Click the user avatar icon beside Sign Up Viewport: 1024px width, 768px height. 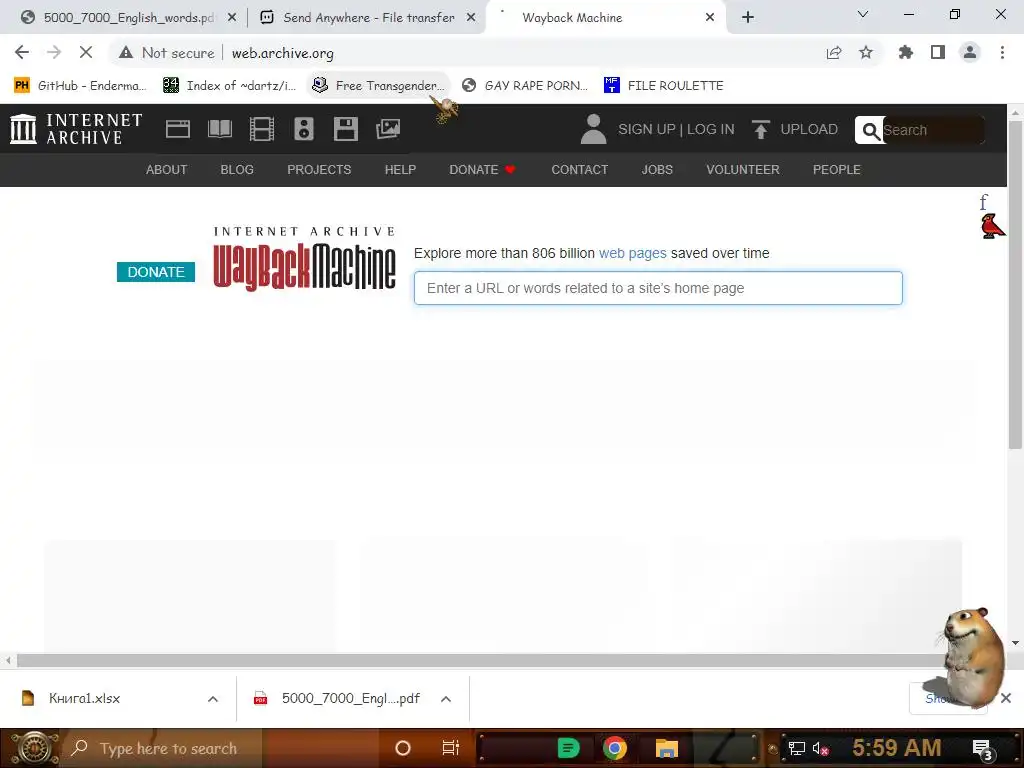[593, 129]
